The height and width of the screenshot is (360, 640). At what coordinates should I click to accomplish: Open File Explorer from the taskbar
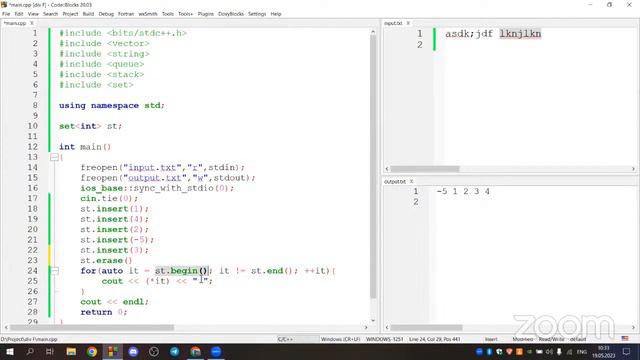[71, 351]
